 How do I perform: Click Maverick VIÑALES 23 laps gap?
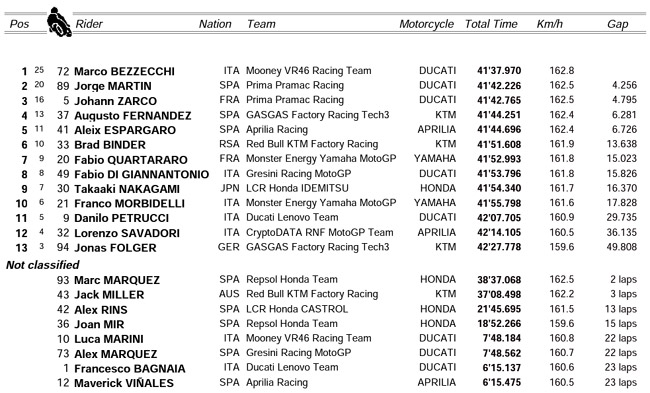[621, 382]
